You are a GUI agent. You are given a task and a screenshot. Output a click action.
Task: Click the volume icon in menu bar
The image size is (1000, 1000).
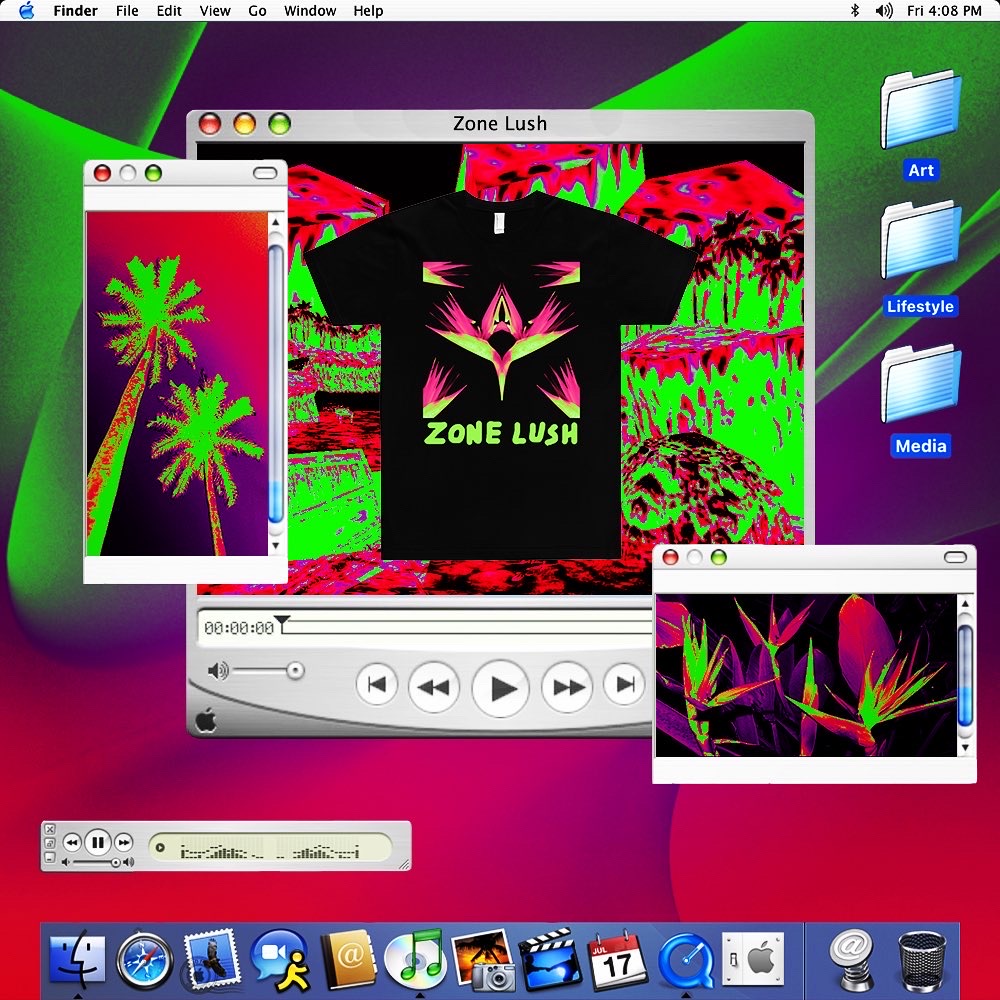(x=883, y=10)
